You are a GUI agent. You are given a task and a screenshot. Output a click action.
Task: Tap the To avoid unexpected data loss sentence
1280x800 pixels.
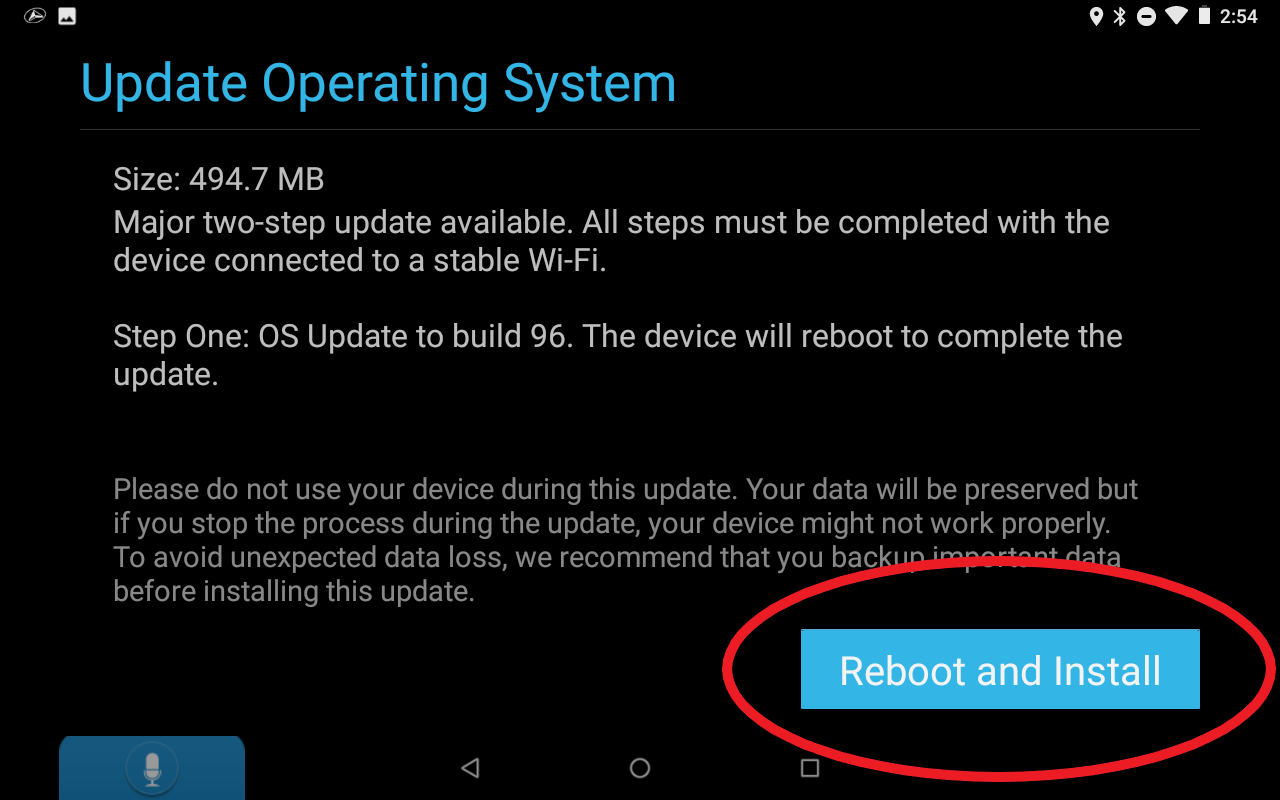tap(617, 574)
